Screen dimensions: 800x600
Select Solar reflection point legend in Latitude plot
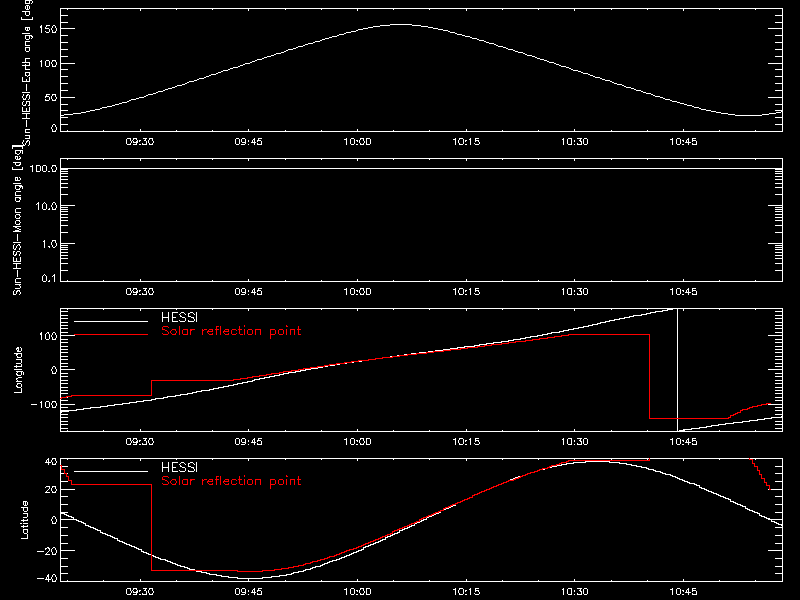[231, 481]
